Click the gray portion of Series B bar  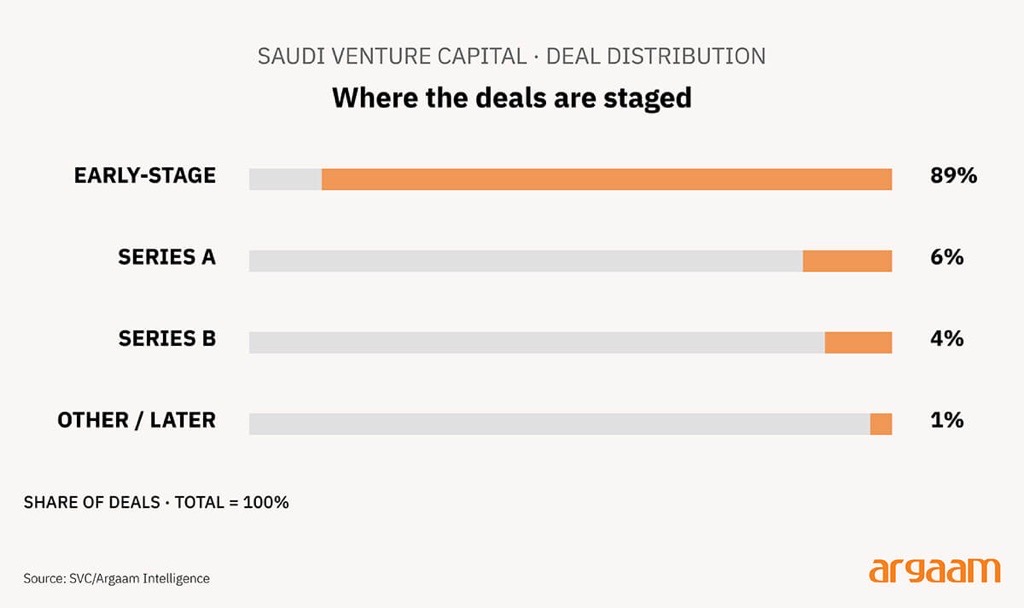pos(536,342)
